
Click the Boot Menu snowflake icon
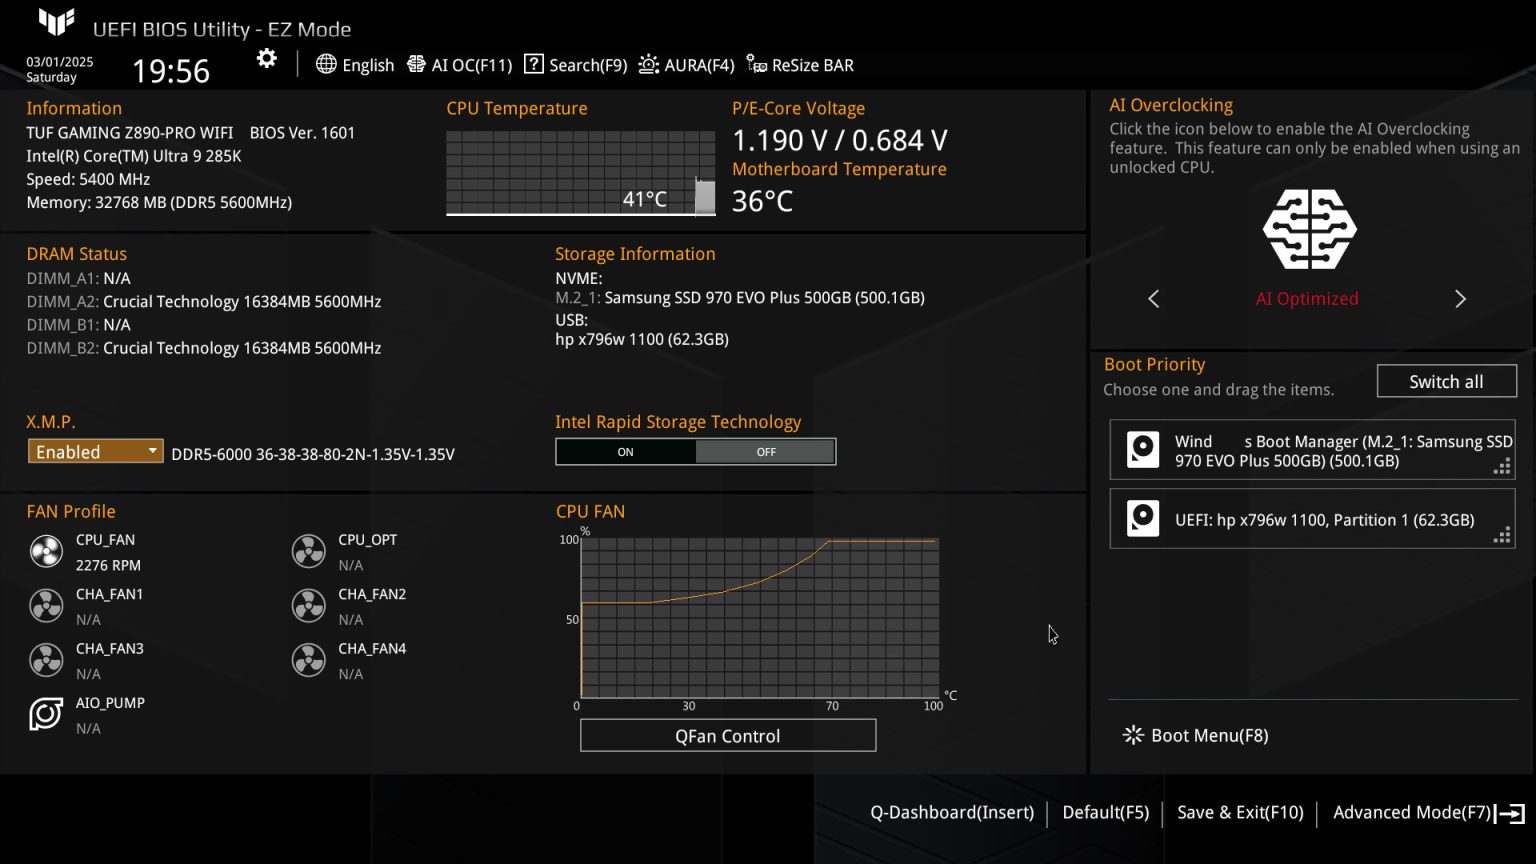pos(1133,735)
